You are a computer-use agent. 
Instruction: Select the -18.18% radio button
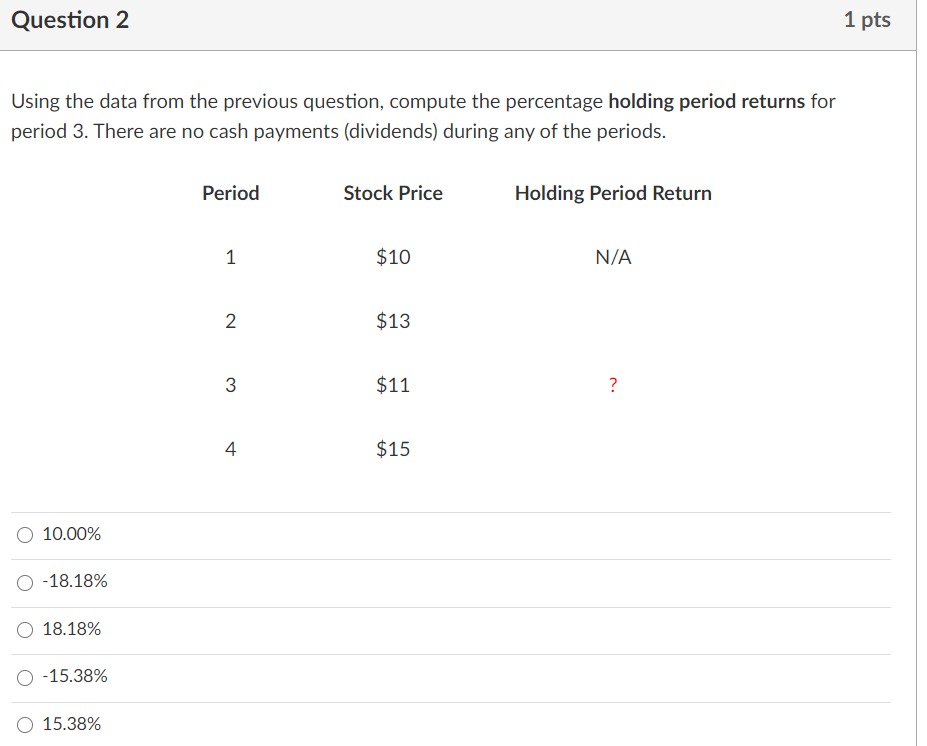22,581
